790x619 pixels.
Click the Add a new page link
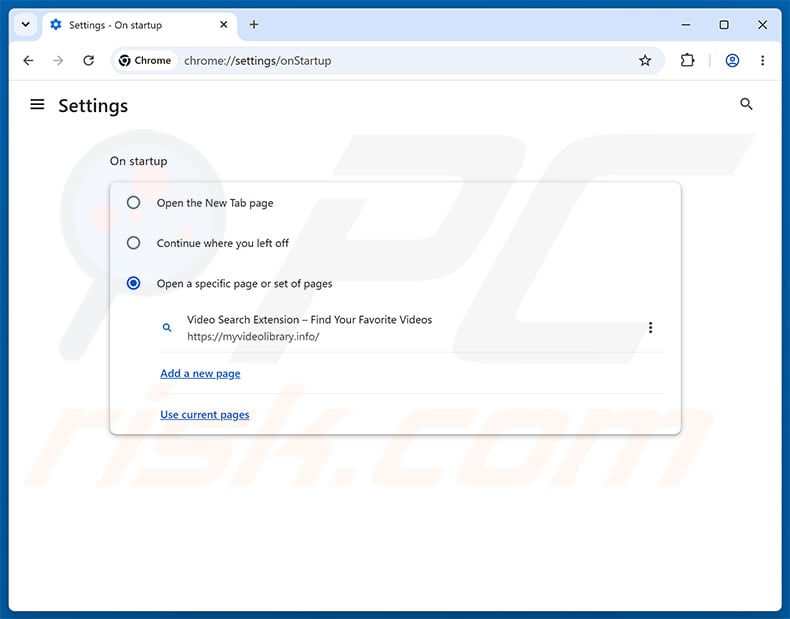(200, 374)
